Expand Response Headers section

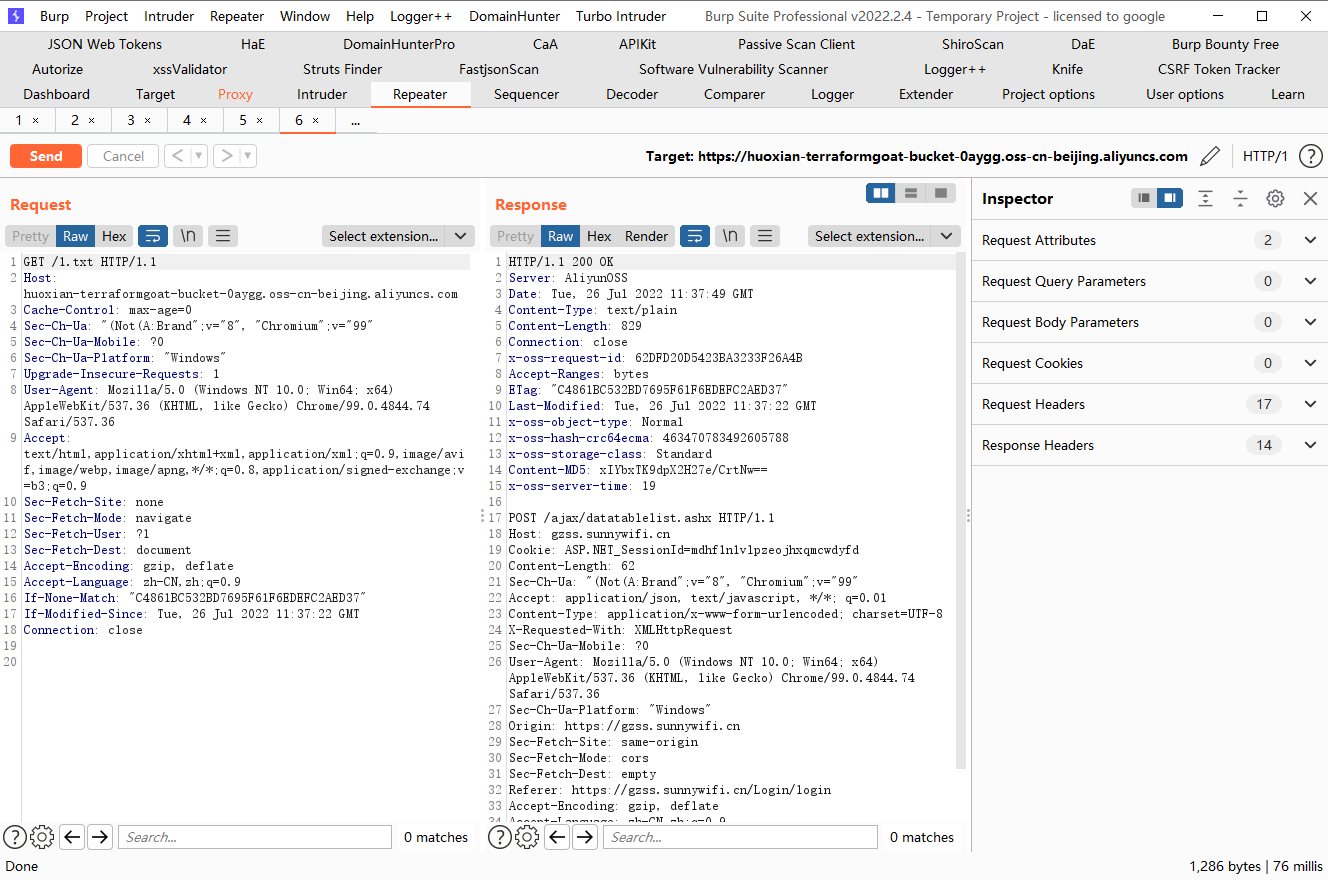pos(1310,445)
